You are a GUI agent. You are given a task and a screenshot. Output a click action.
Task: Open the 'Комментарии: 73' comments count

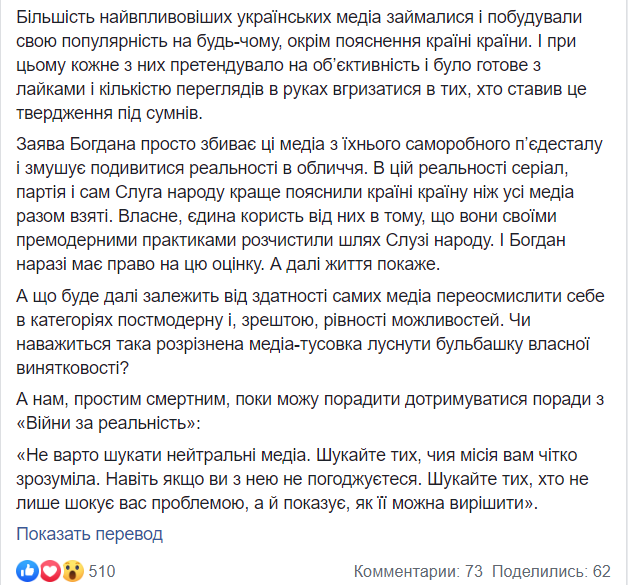tap(418, 571)
